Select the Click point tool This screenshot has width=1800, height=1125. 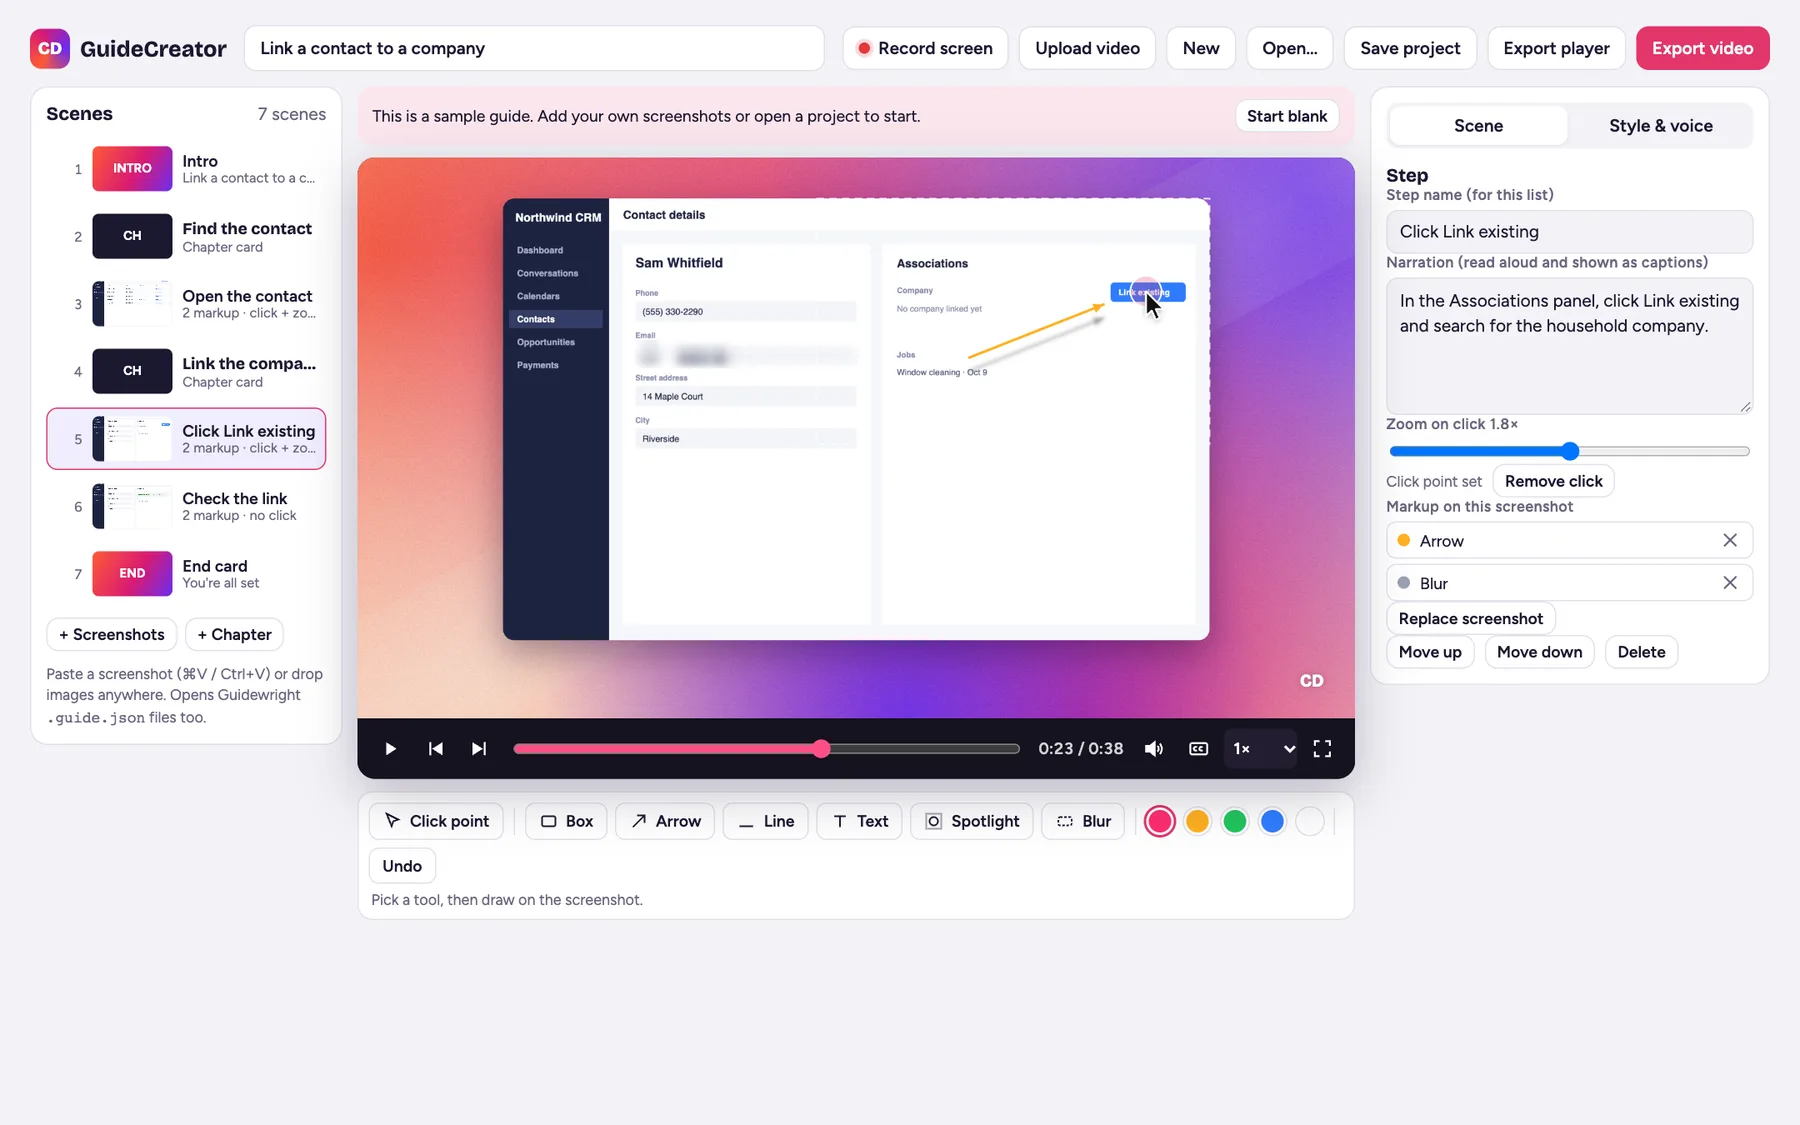[x=436, y=821]
